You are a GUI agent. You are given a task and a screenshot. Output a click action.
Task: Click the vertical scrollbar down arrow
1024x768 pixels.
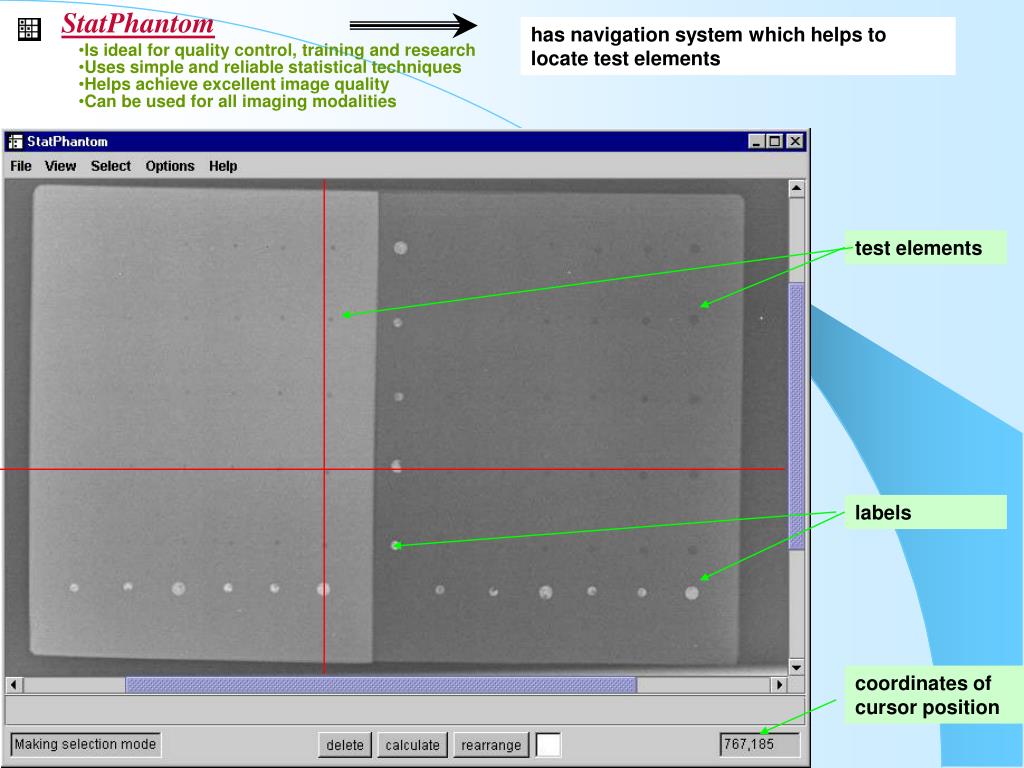click(x=796, y=667)
